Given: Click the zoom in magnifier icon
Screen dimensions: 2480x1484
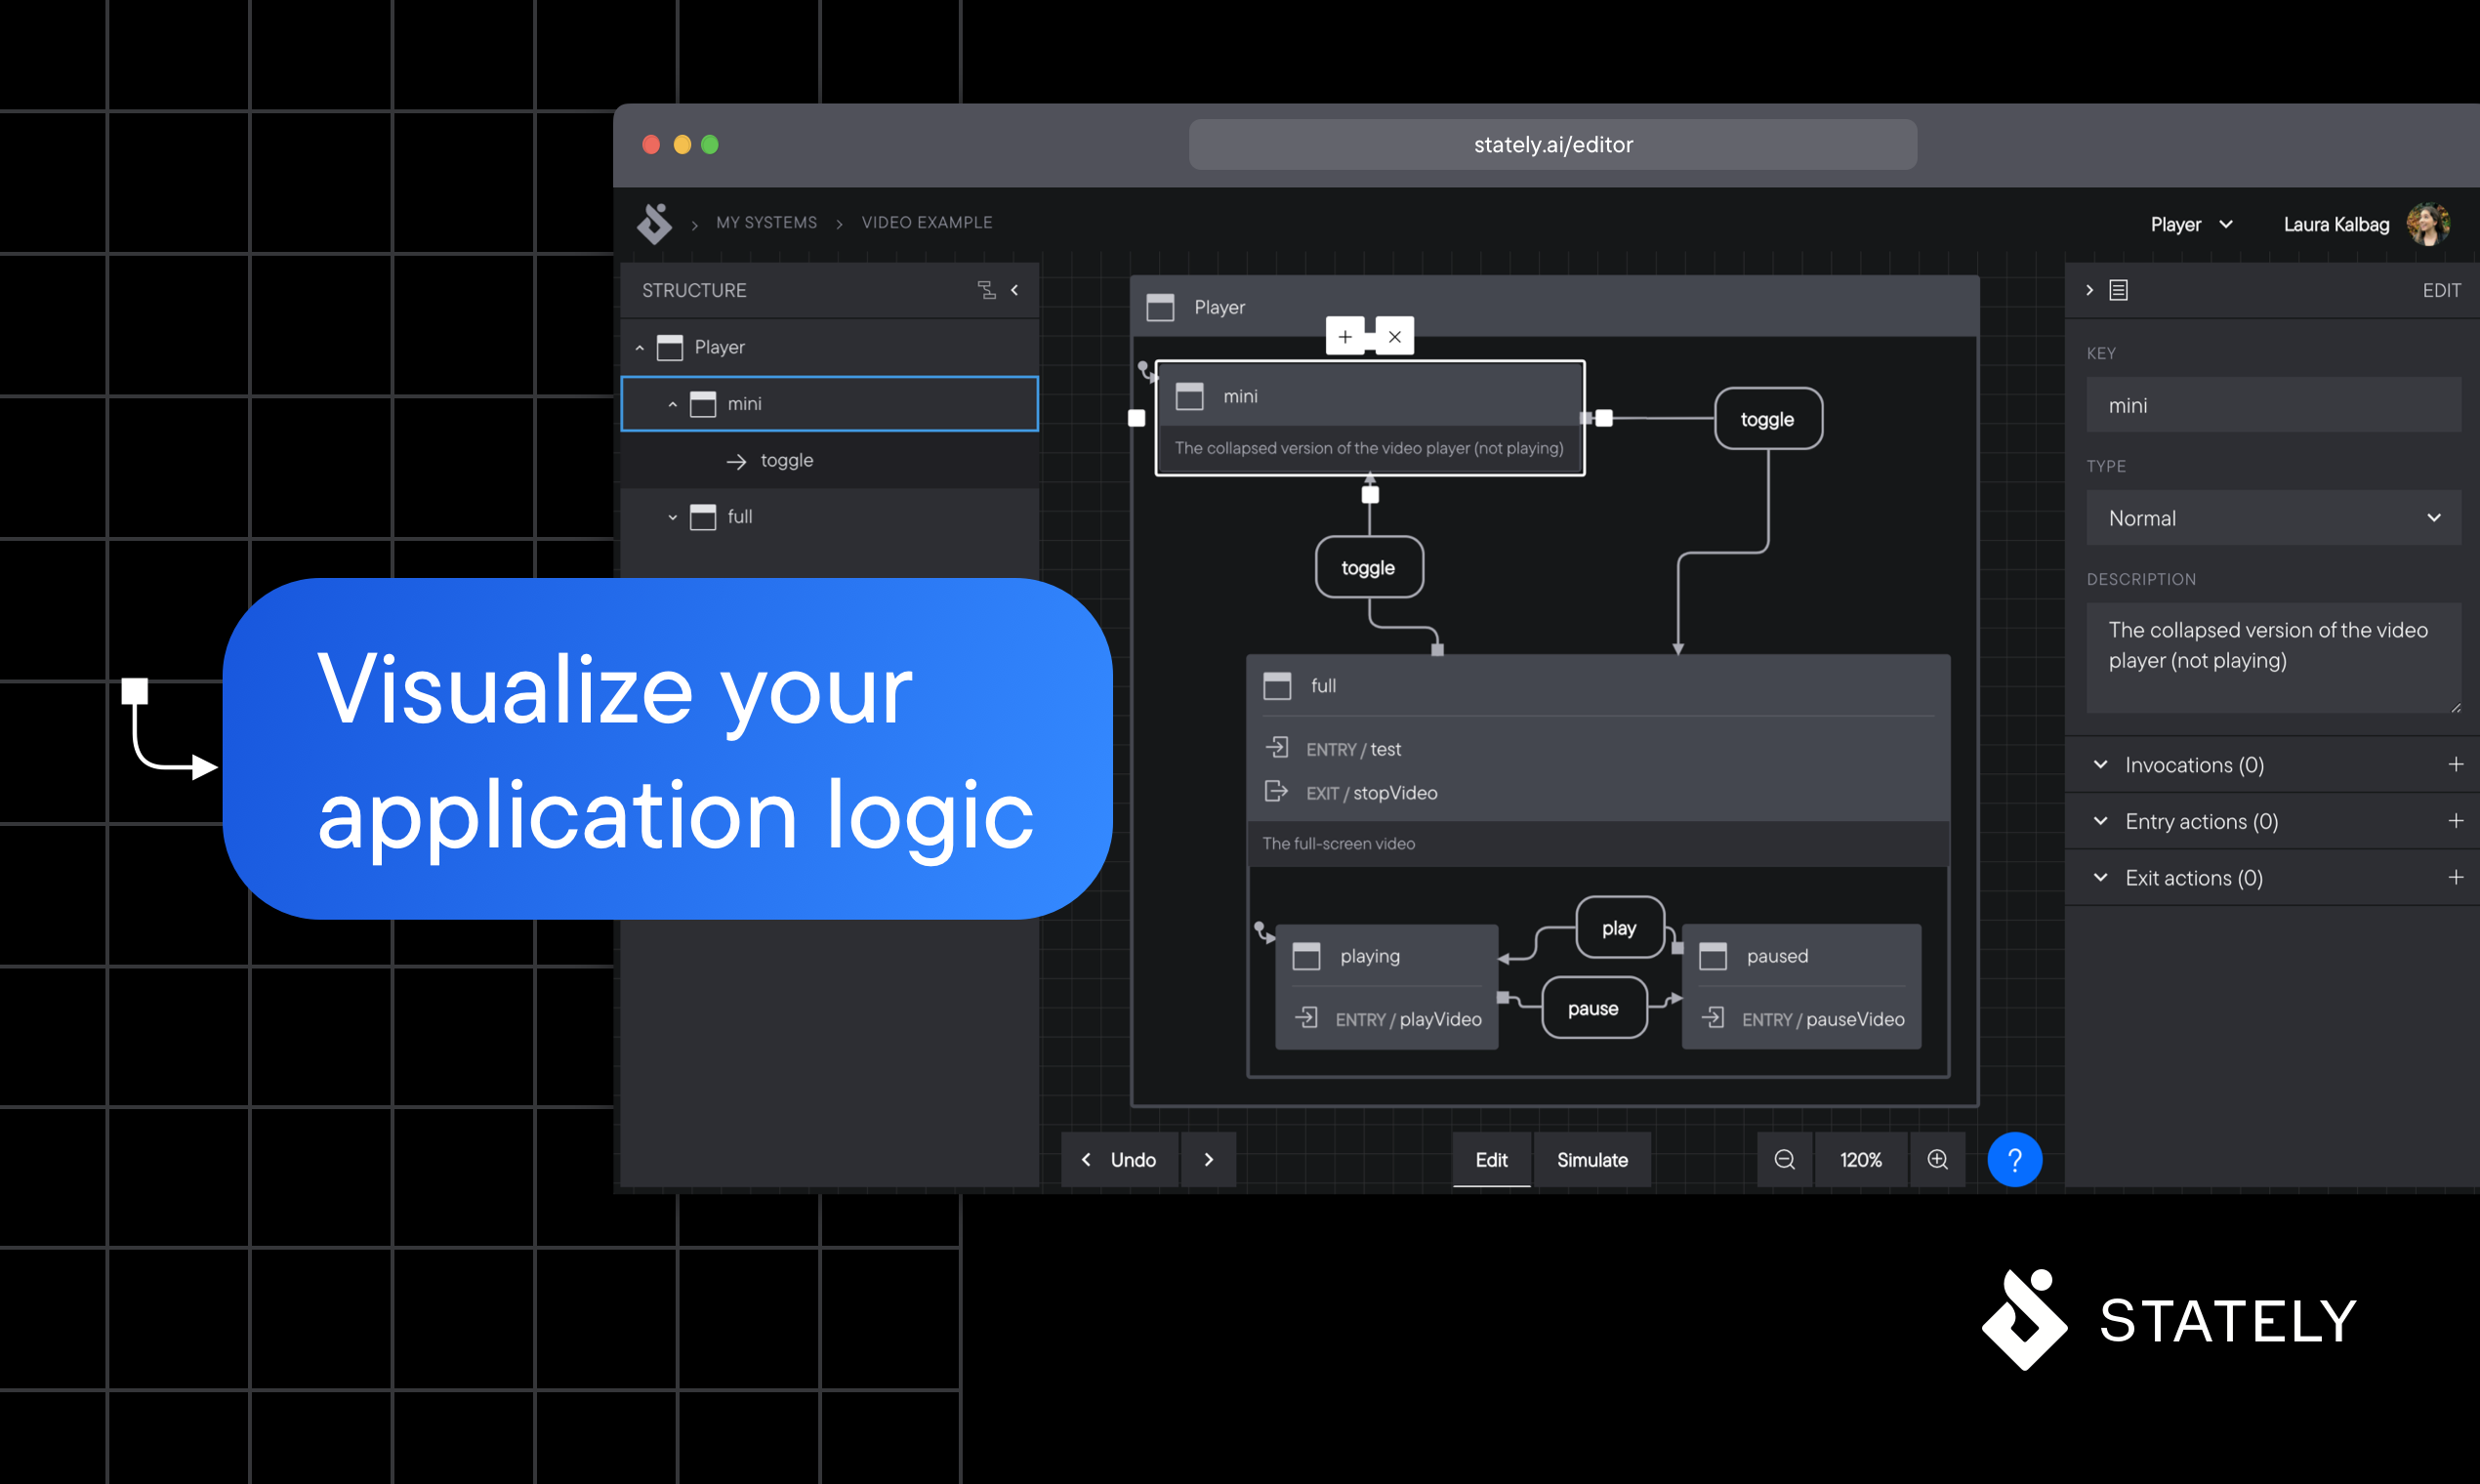Looking at the screenshot, I should pyautogui.click(x=1938, y=1159).
